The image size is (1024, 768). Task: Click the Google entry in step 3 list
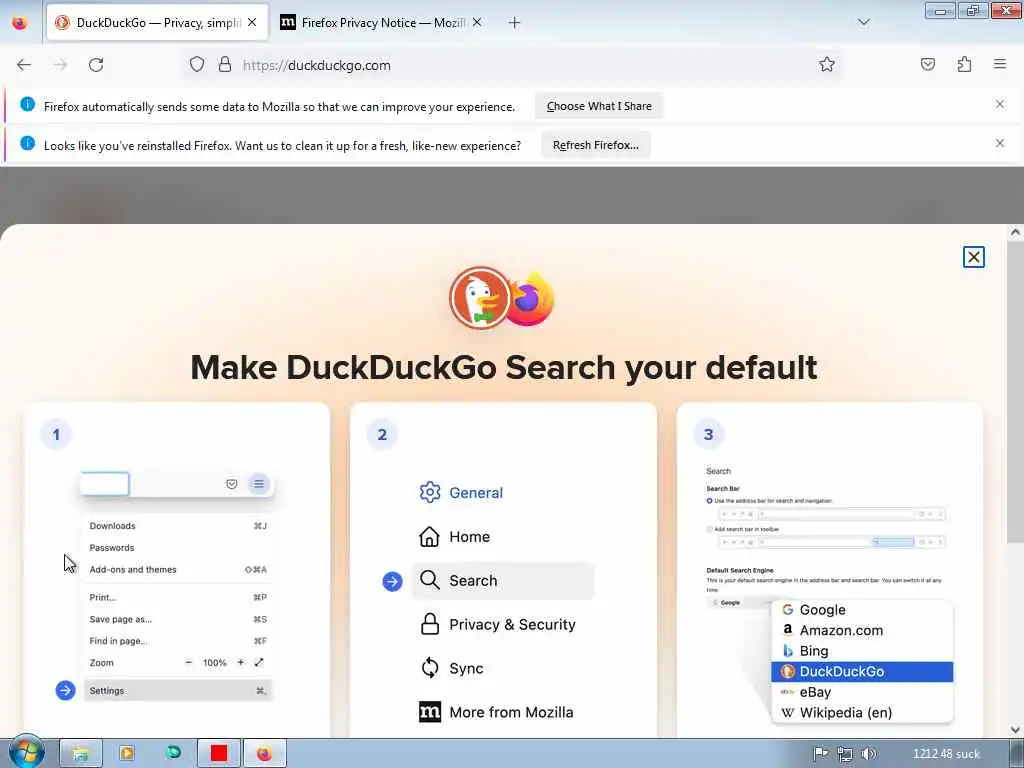tap(862, 609)
